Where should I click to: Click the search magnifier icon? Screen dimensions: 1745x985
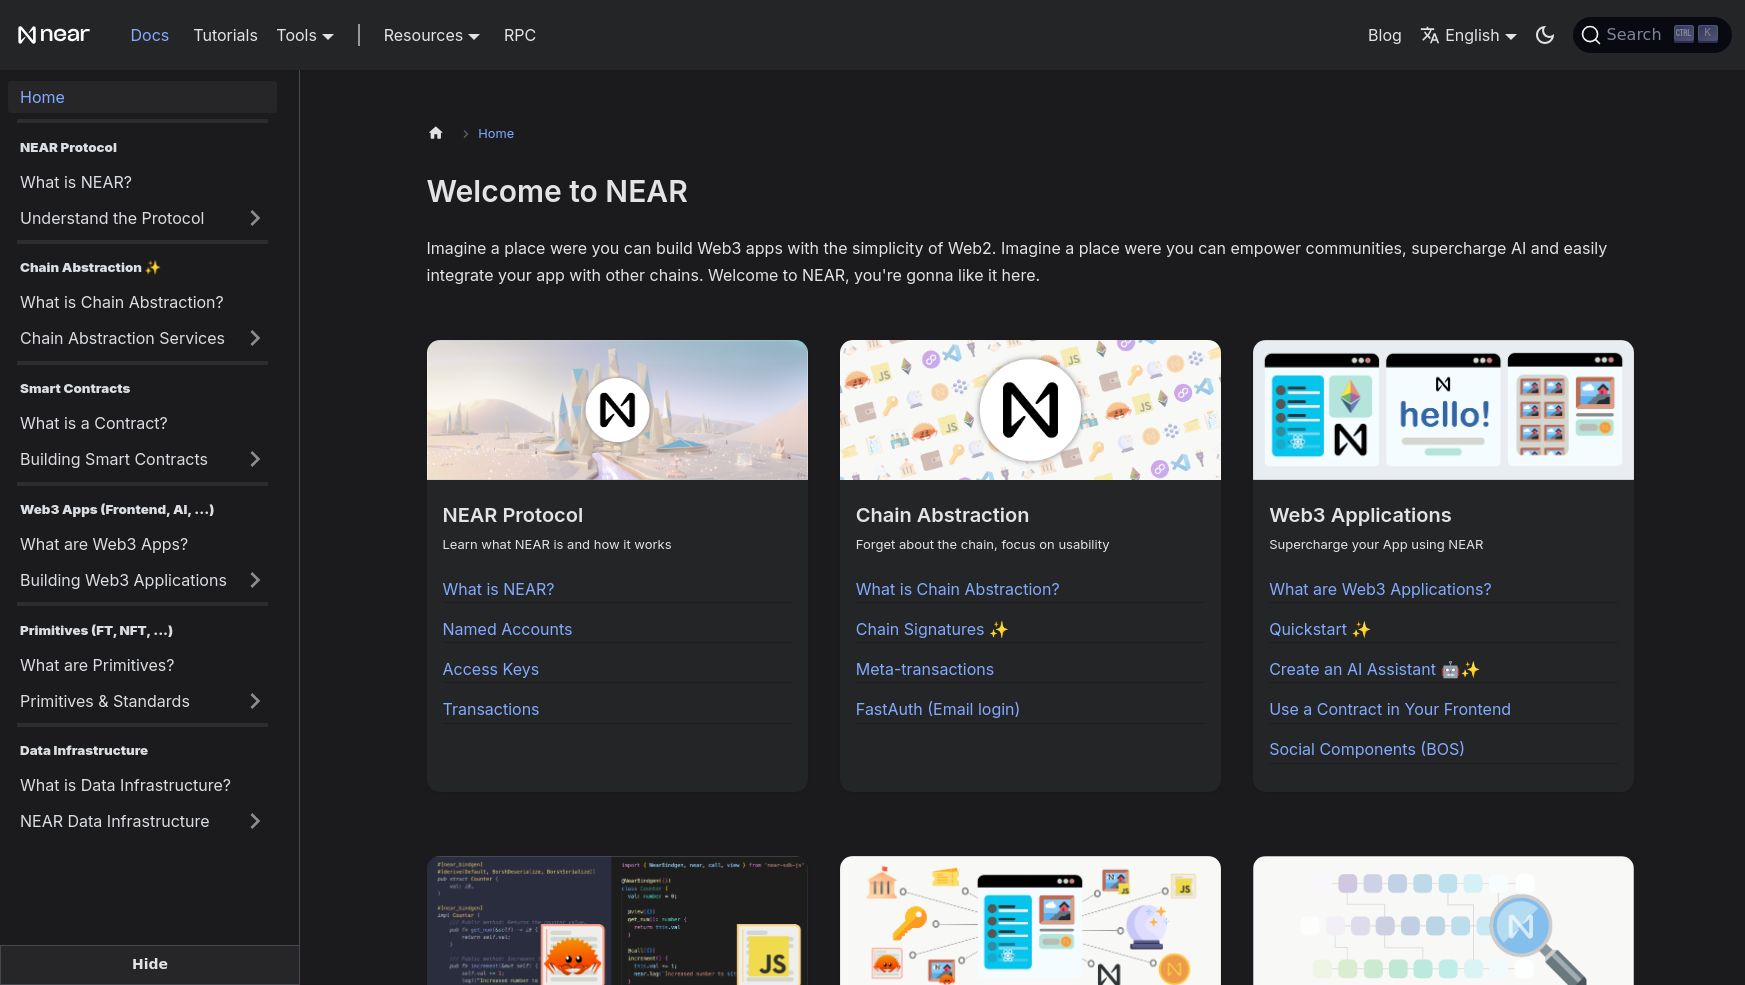tap(1590, 35)
